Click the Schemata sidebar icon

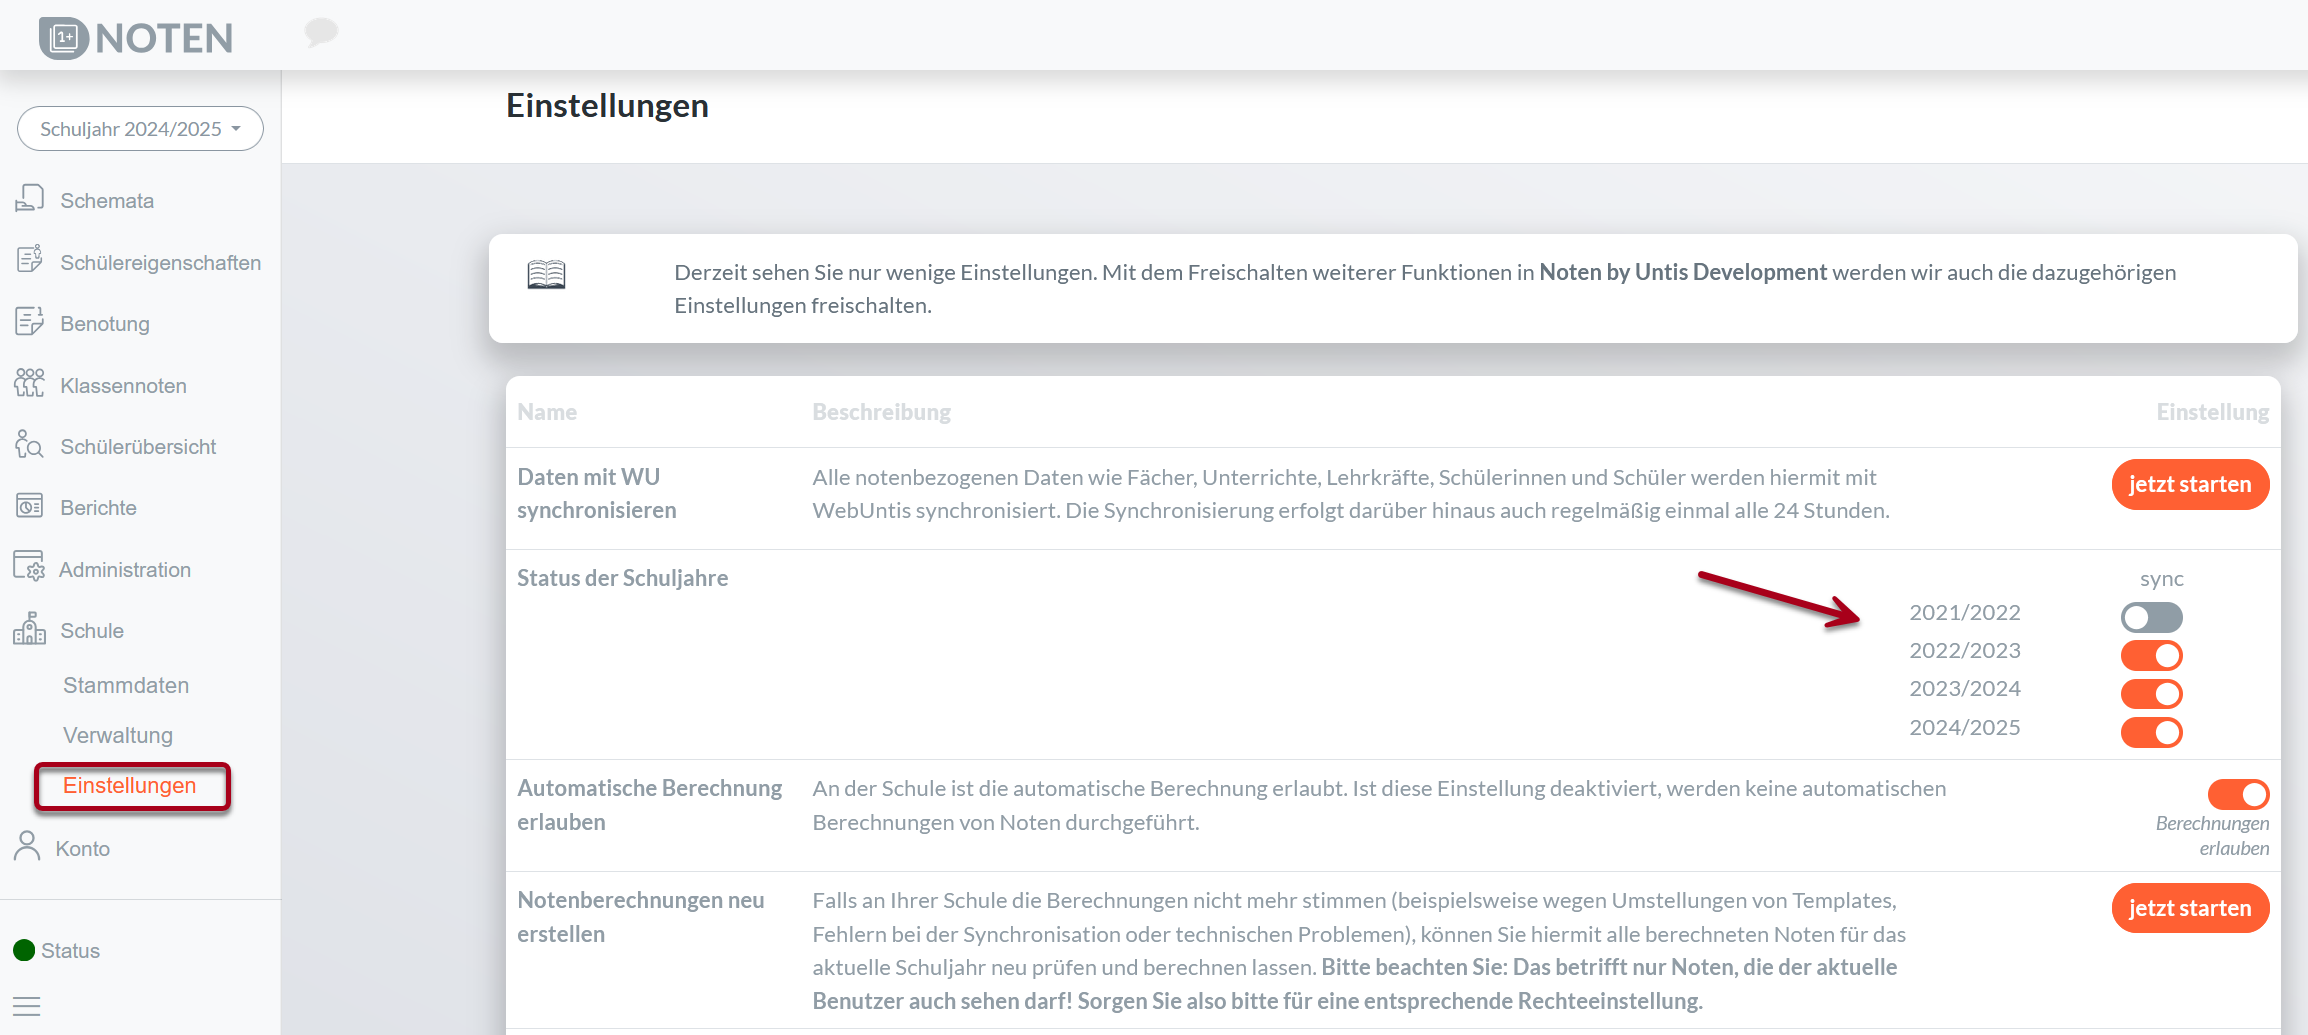pyautogui.click(x=29, y=199)
